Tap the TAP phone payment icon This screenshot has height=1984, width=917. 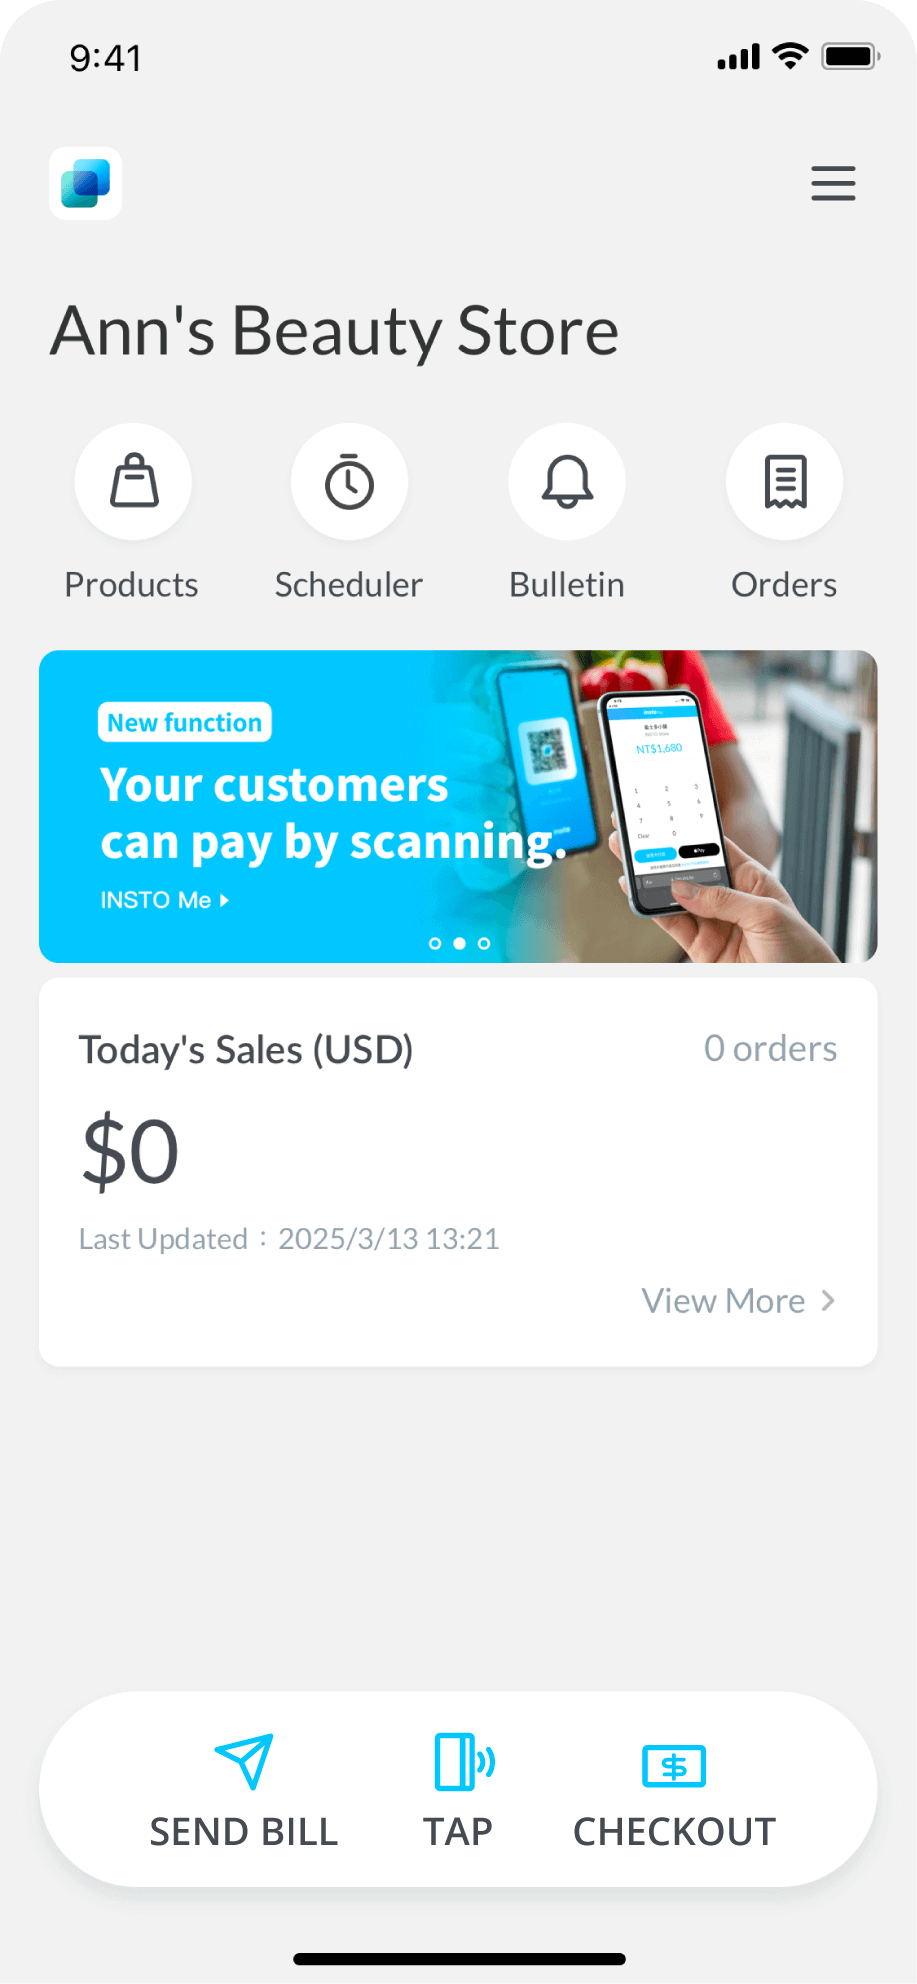click(464, 1761)
